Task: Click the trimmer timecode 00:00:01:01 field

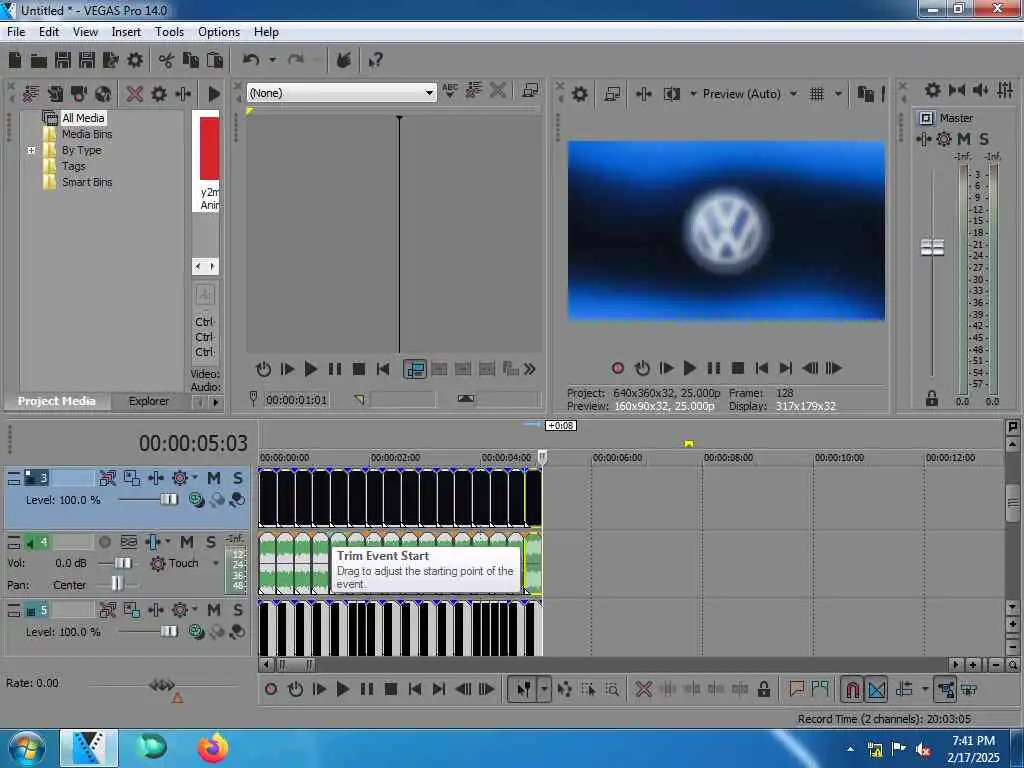Action: point(296,400)
